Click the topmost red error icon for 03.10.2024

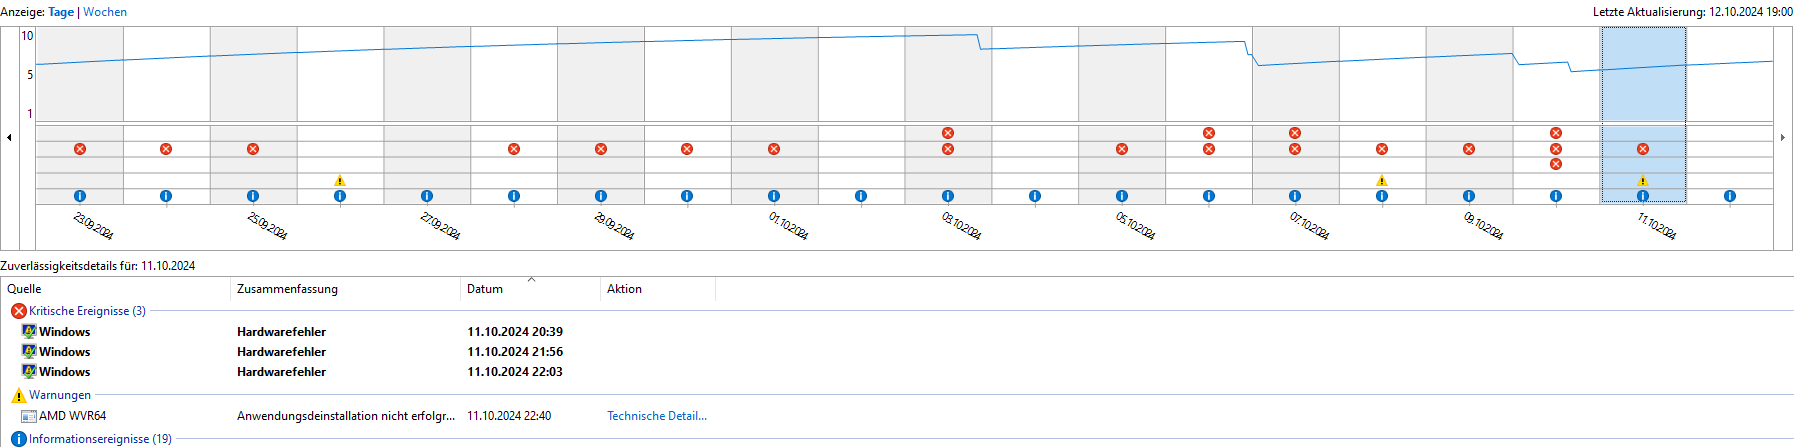point(948,133)
